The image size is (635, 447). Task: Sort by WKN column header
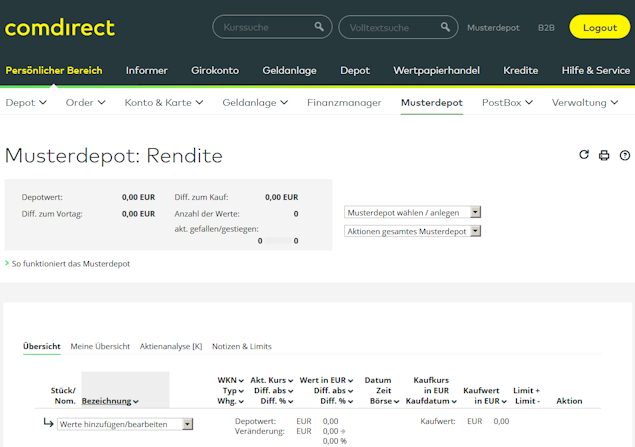[230, 380]
